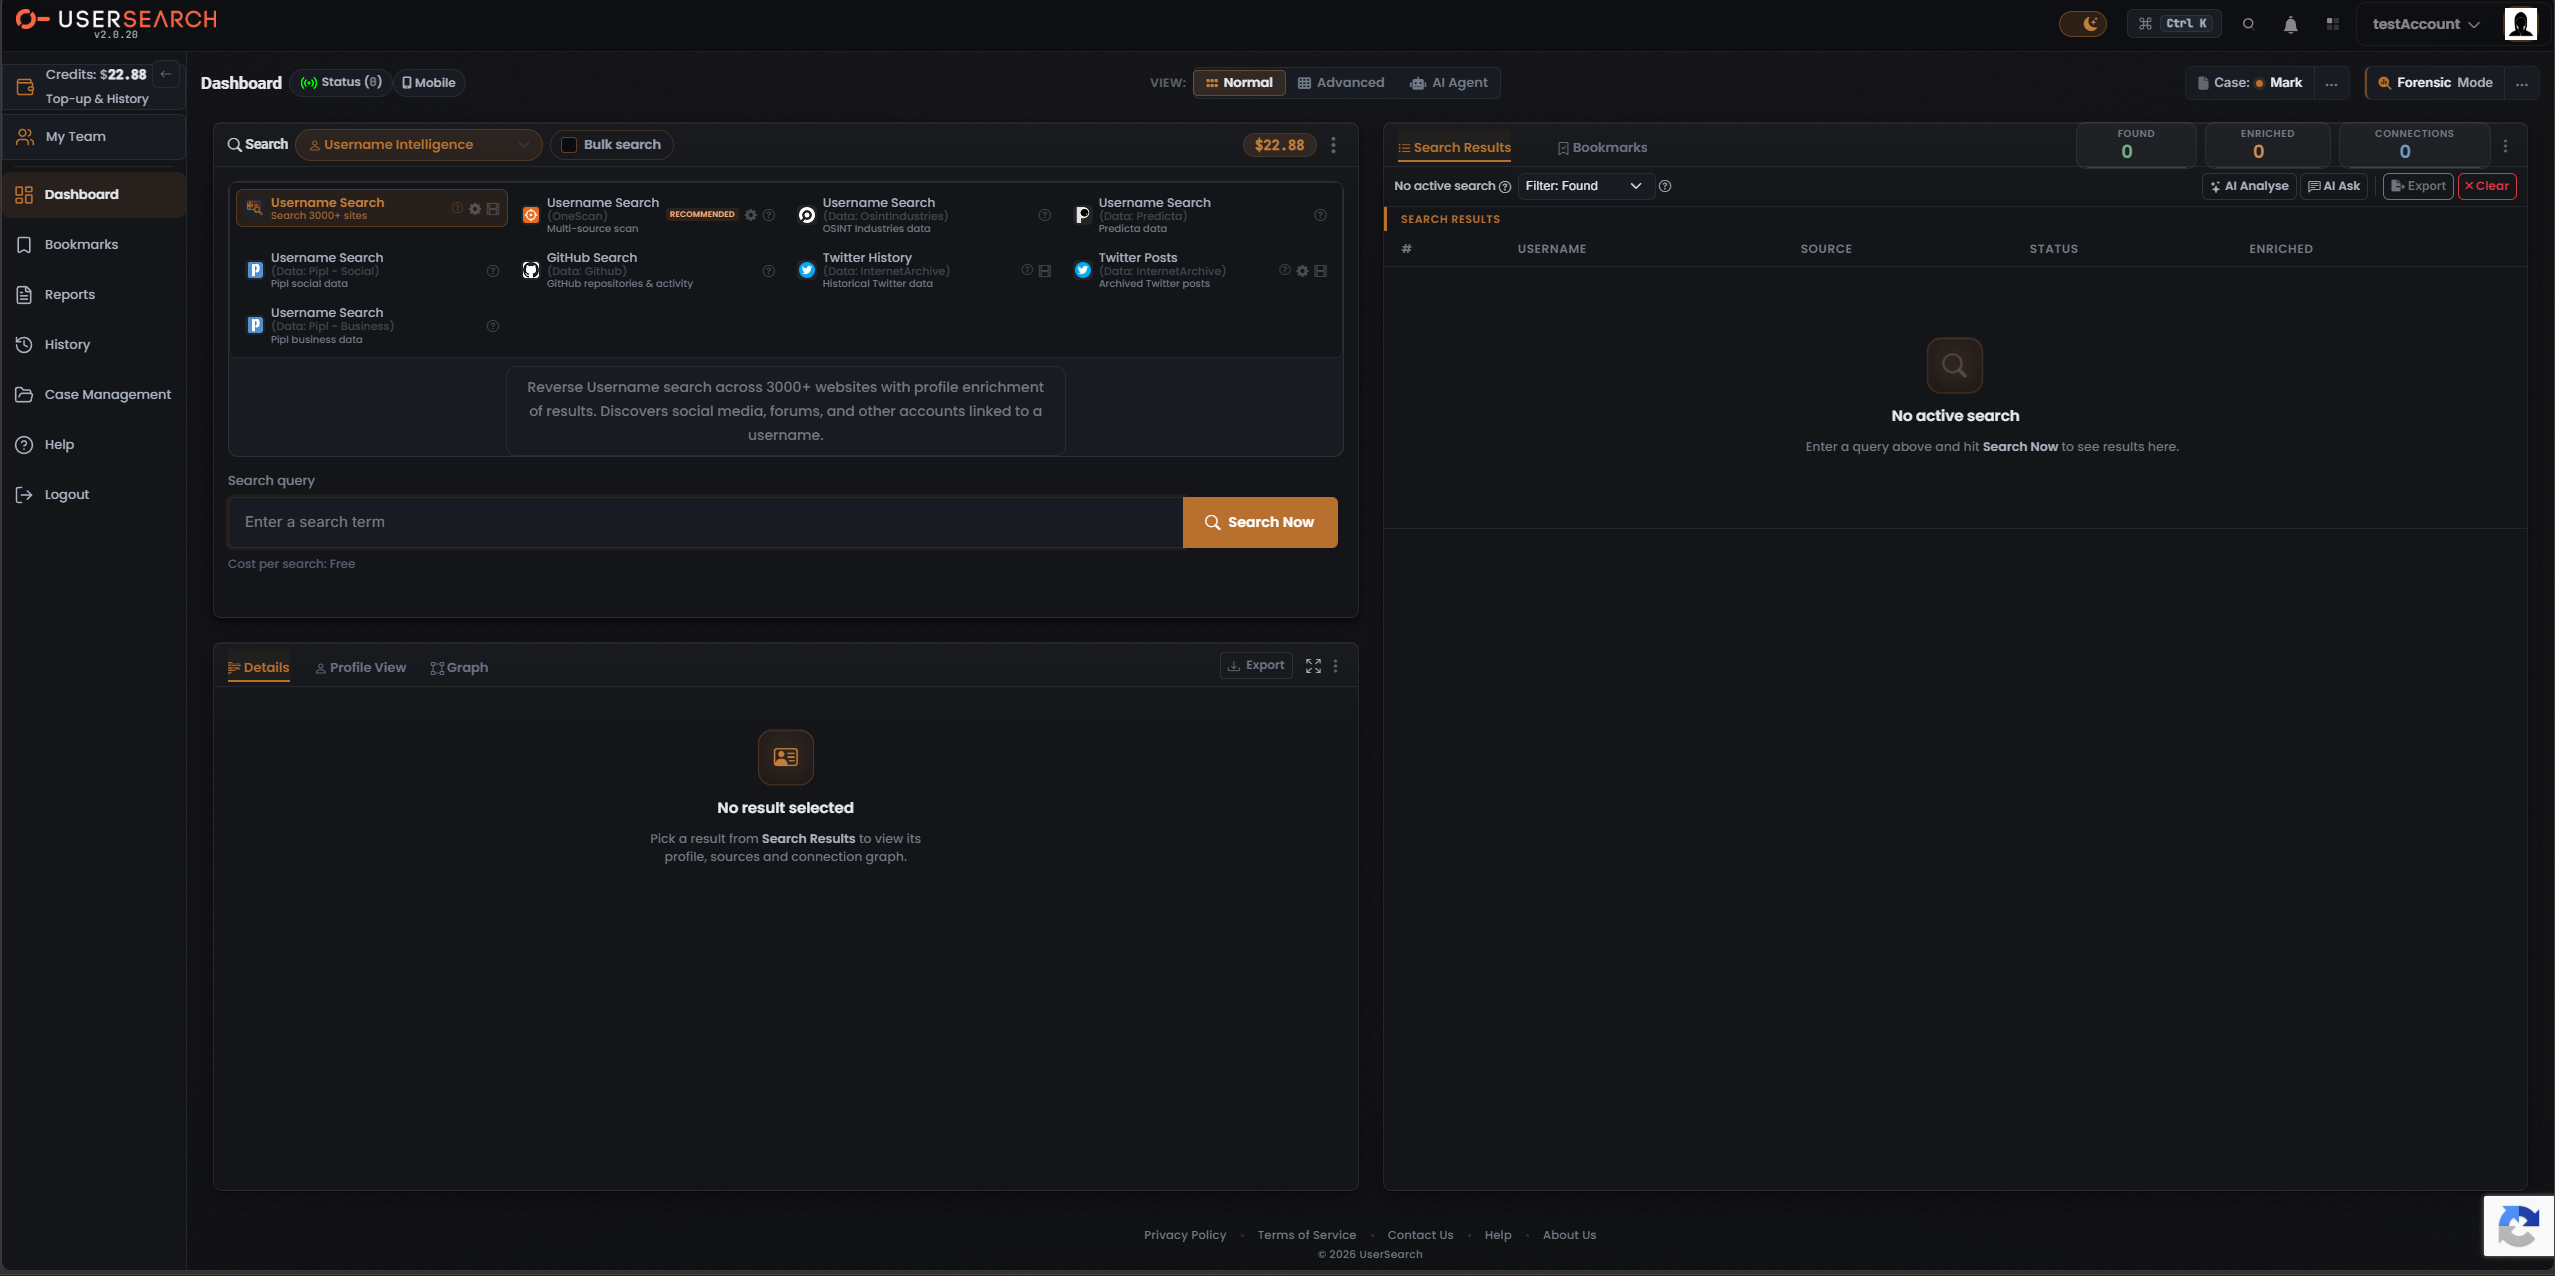Image resolution: width=2555 pixels, height=1276 pixels.
Task: Open settings gear on Username Search 3000+ sites
Action: 475,209
